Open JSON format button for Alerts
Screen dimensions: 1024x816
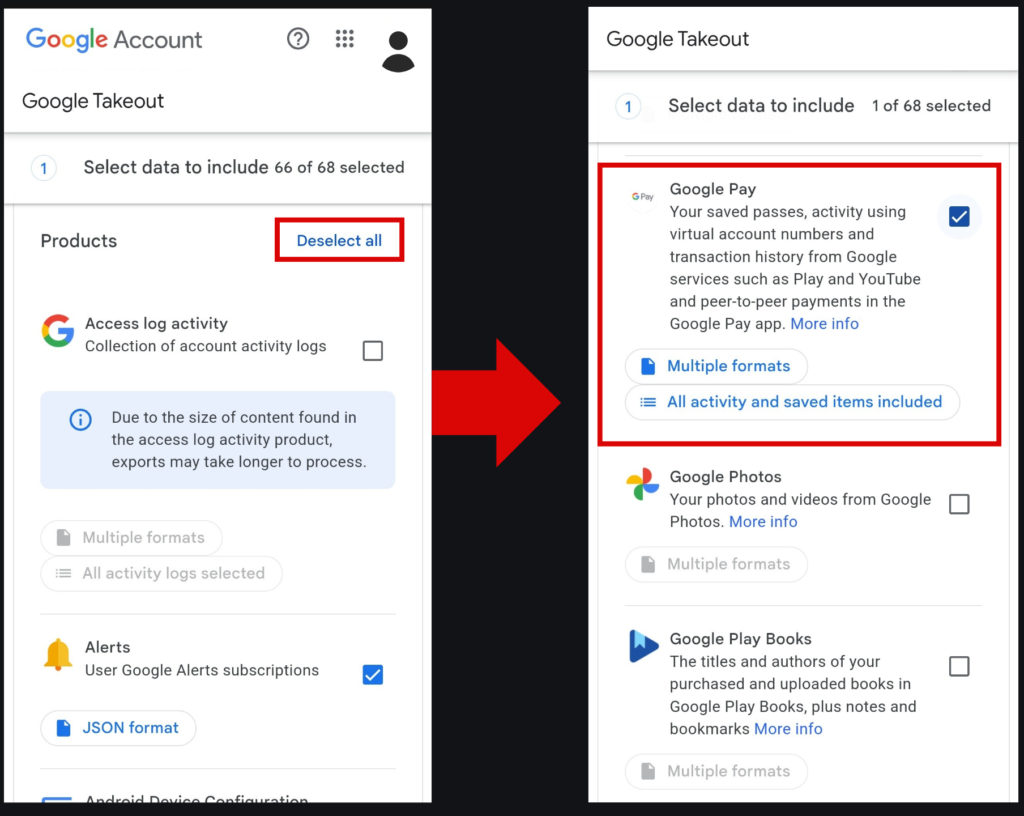click(118, 728)
